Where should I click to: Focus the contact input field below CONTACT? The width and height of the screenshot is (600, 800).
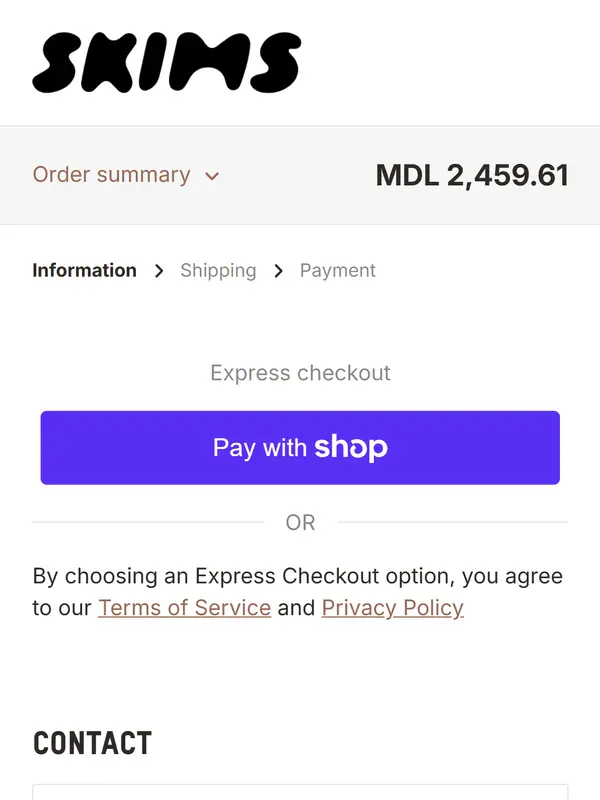(x=300, y=792)
